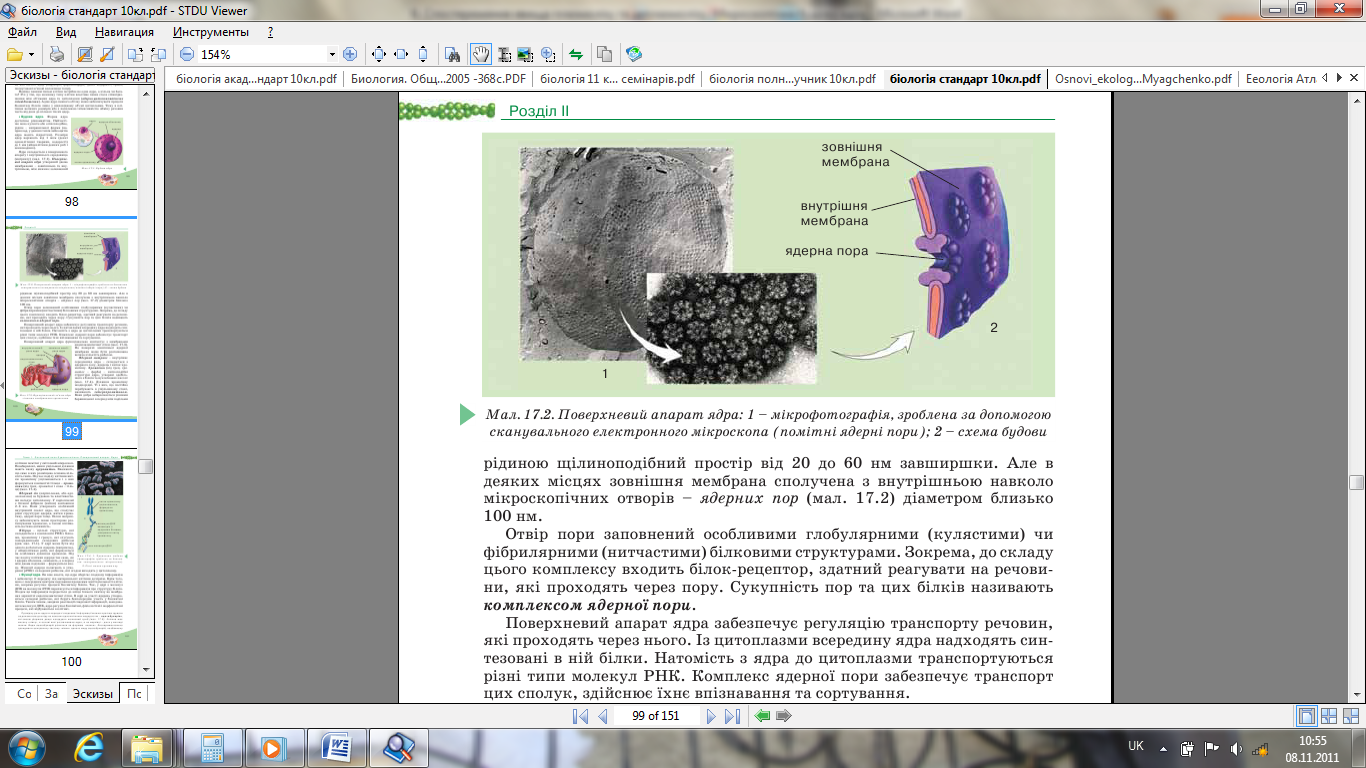Enable facing pages layout view
Image resolution: width=1366 pixels, height=768 pixels.
tap(1329, 716)
